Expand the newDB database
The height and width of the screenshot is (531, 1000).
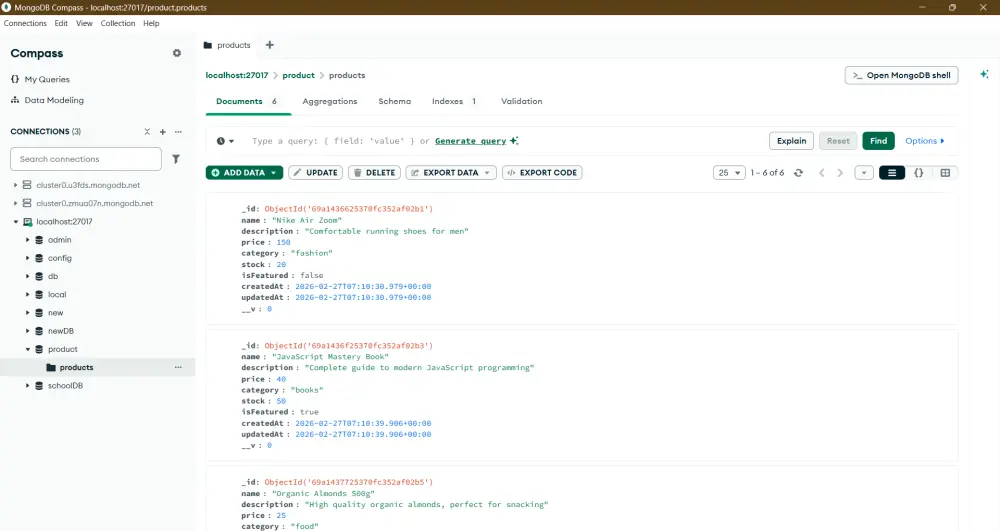27,331
